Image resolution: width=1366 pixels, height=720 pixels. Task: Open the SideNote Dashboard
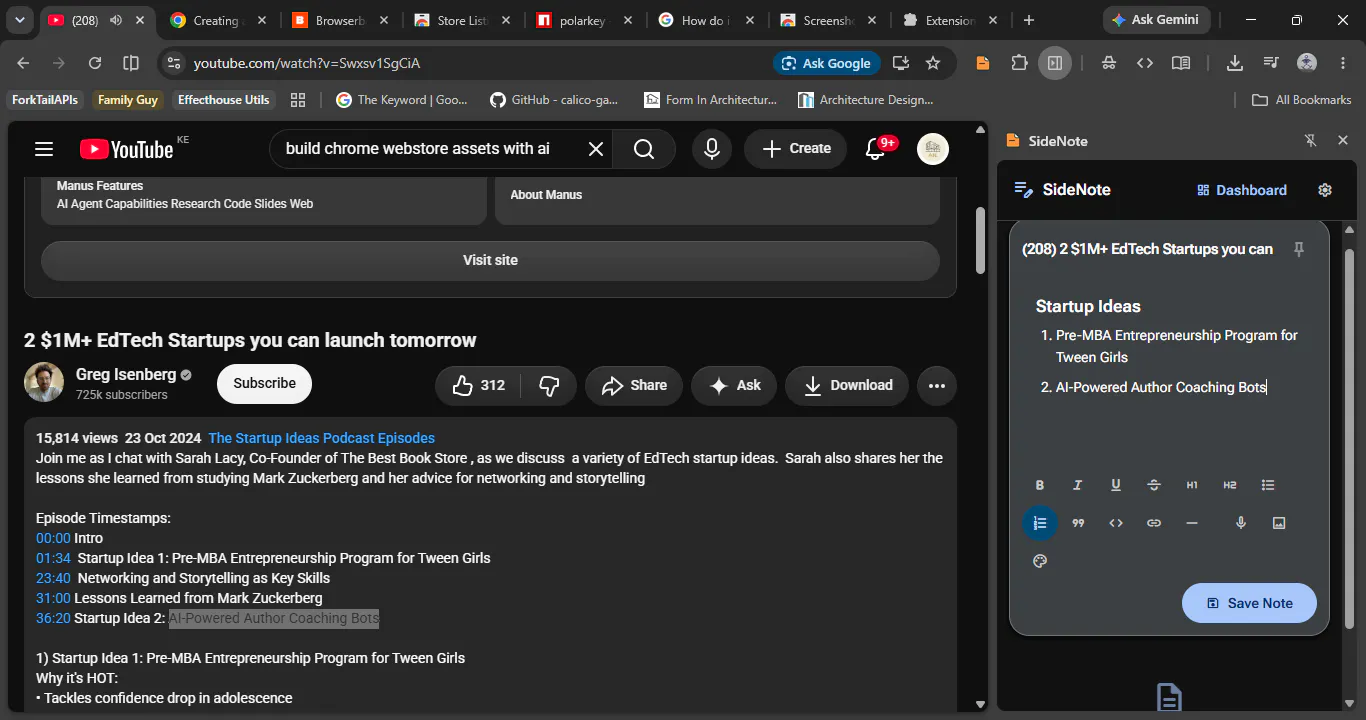1242,190
